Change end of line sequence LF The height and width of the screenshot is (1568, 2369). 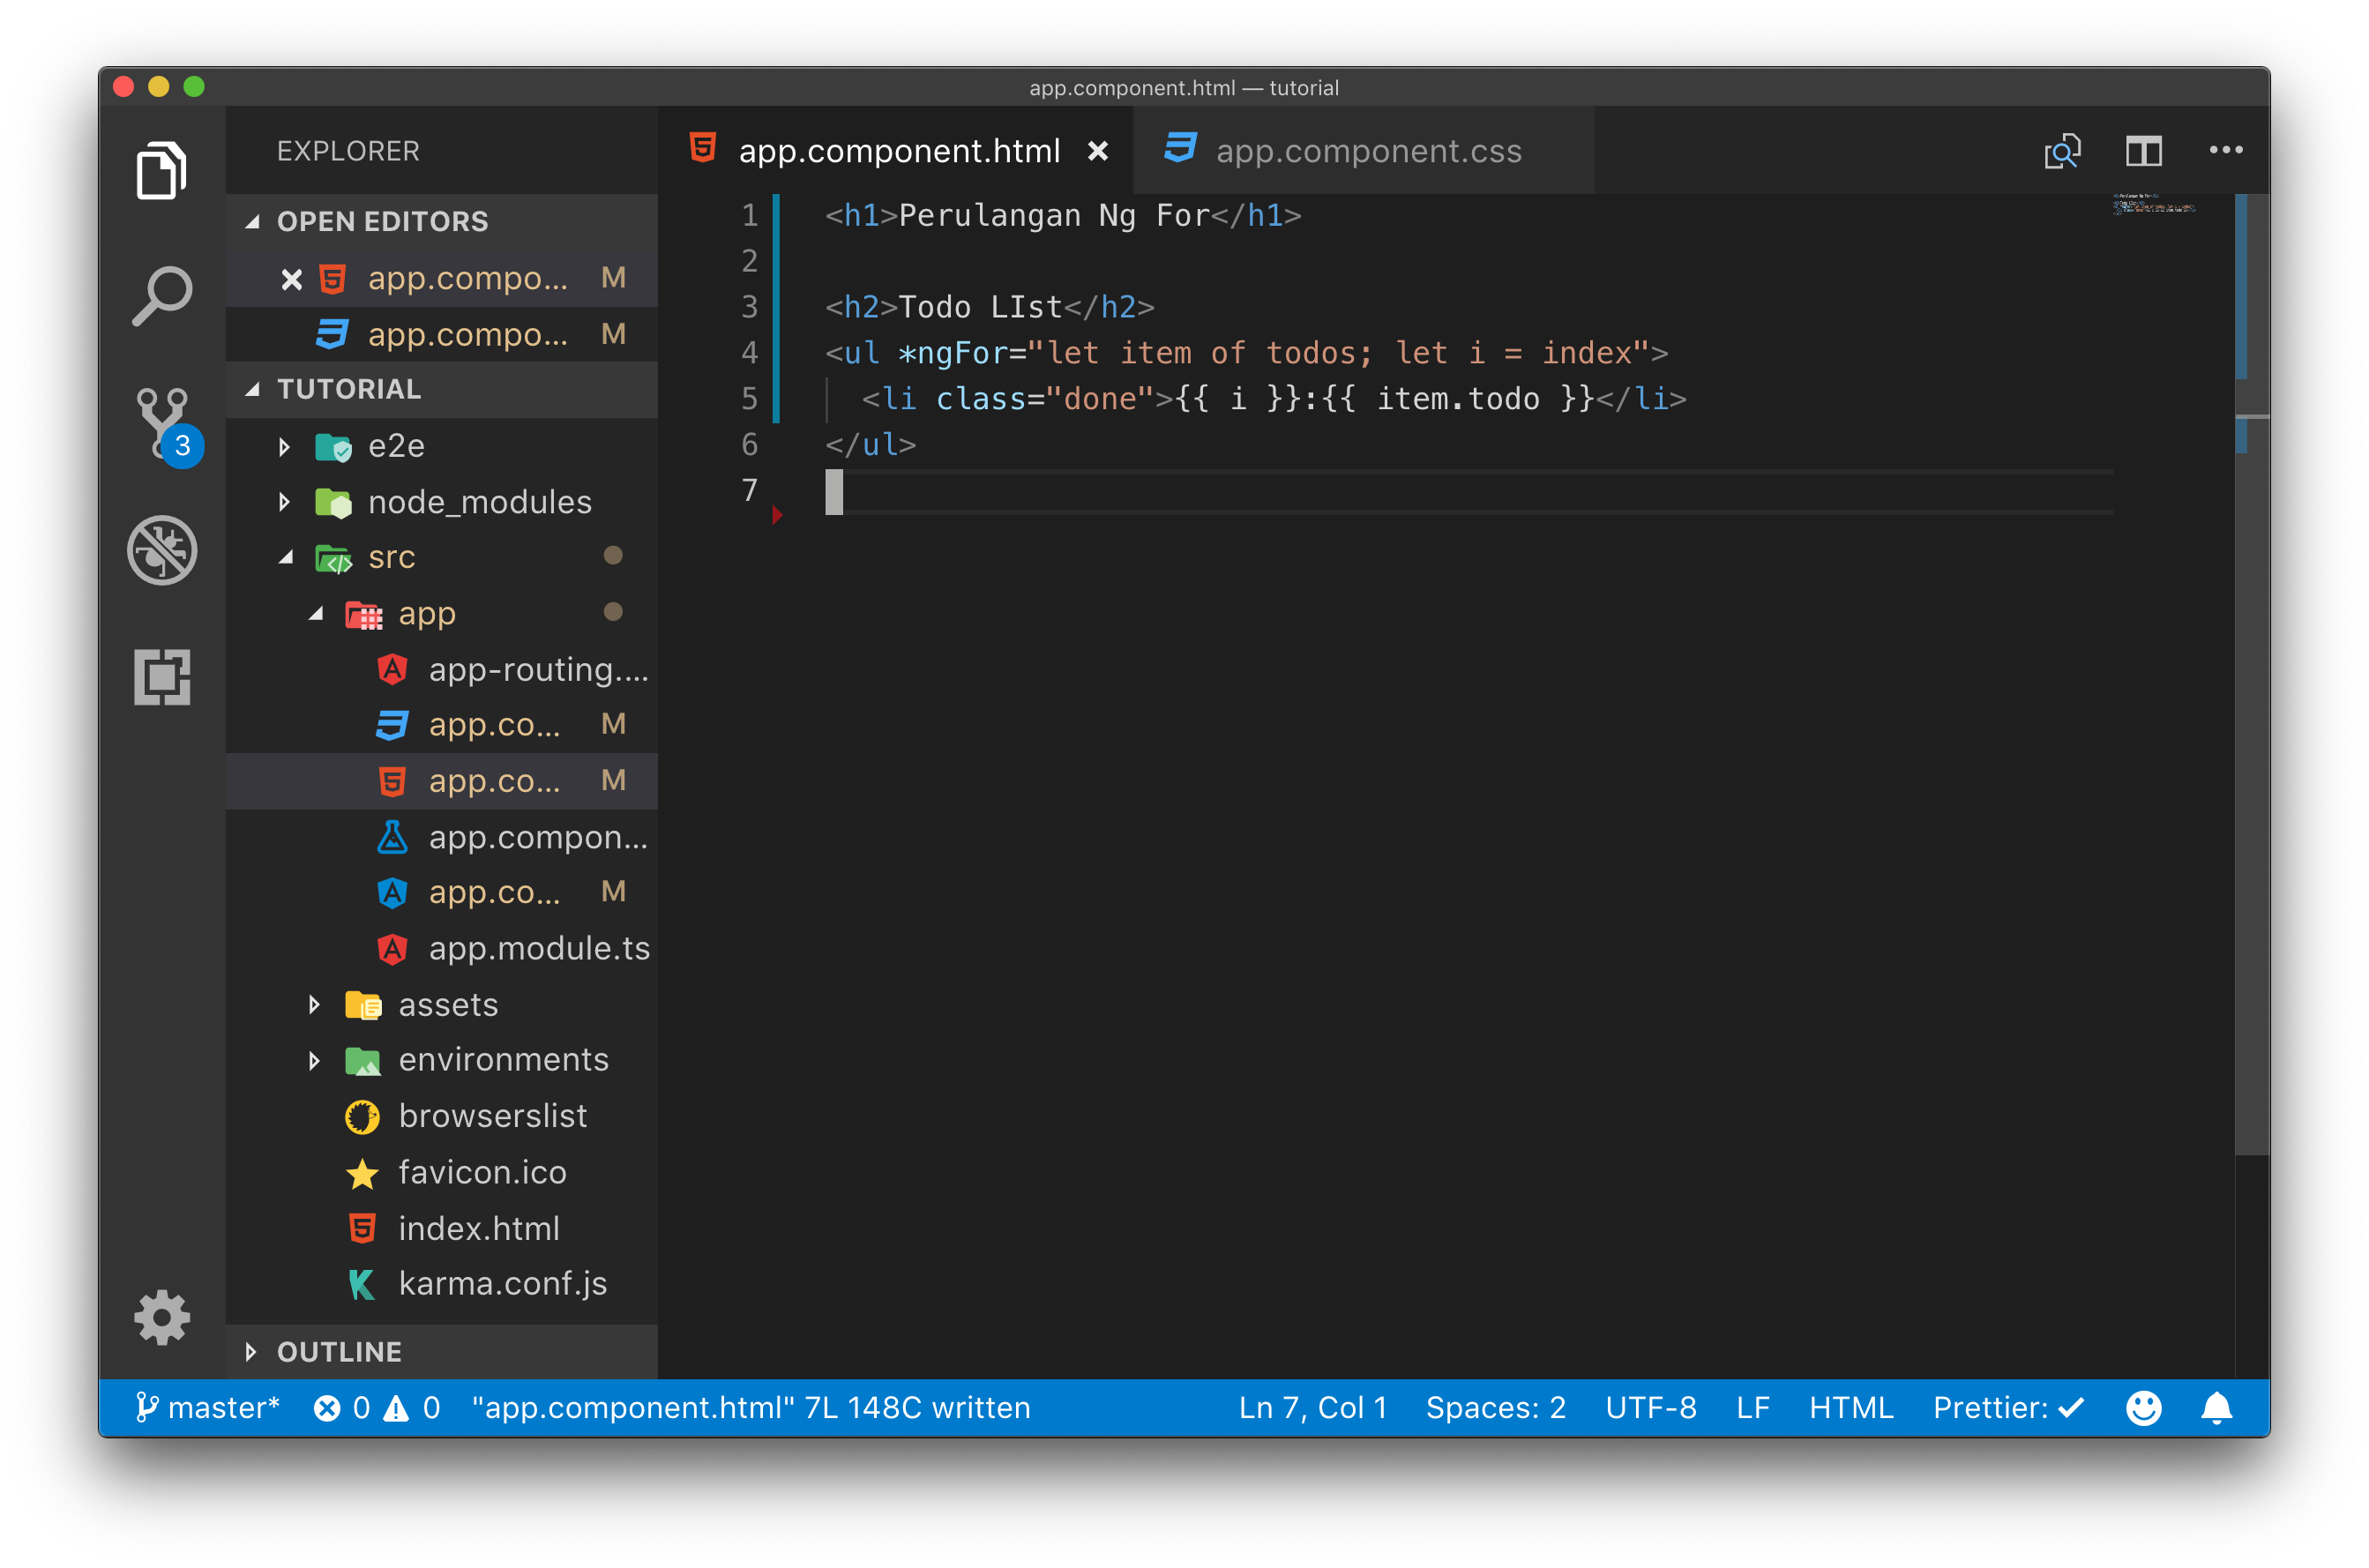tap(1752, 1408)
